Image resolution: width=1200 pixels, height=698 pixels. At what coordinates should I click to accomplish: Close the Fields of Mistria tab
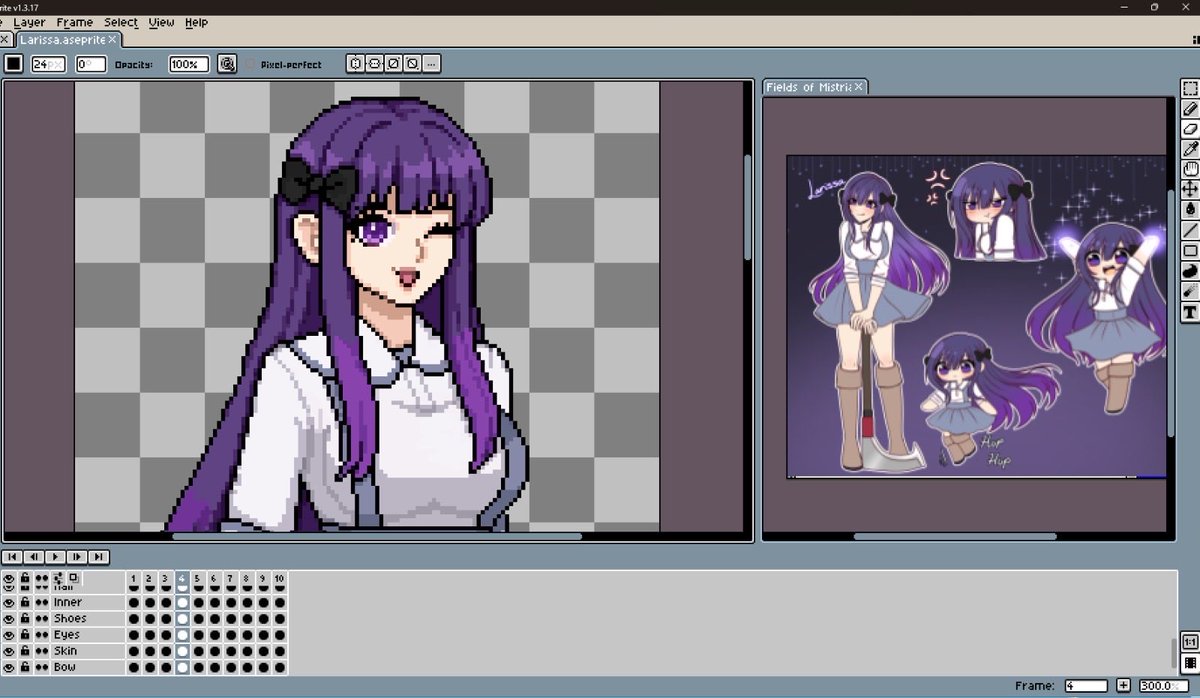click(x=859, y=87)
